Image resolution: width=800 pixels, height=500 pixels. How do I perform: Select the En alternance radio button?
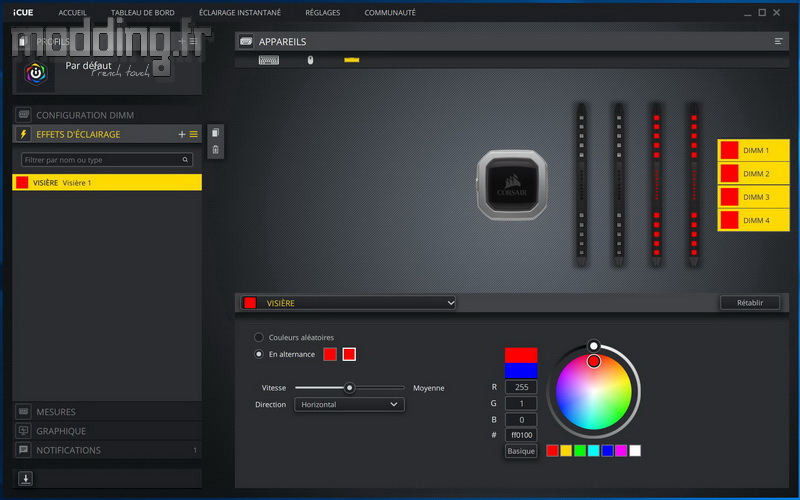tap(259, 354)
